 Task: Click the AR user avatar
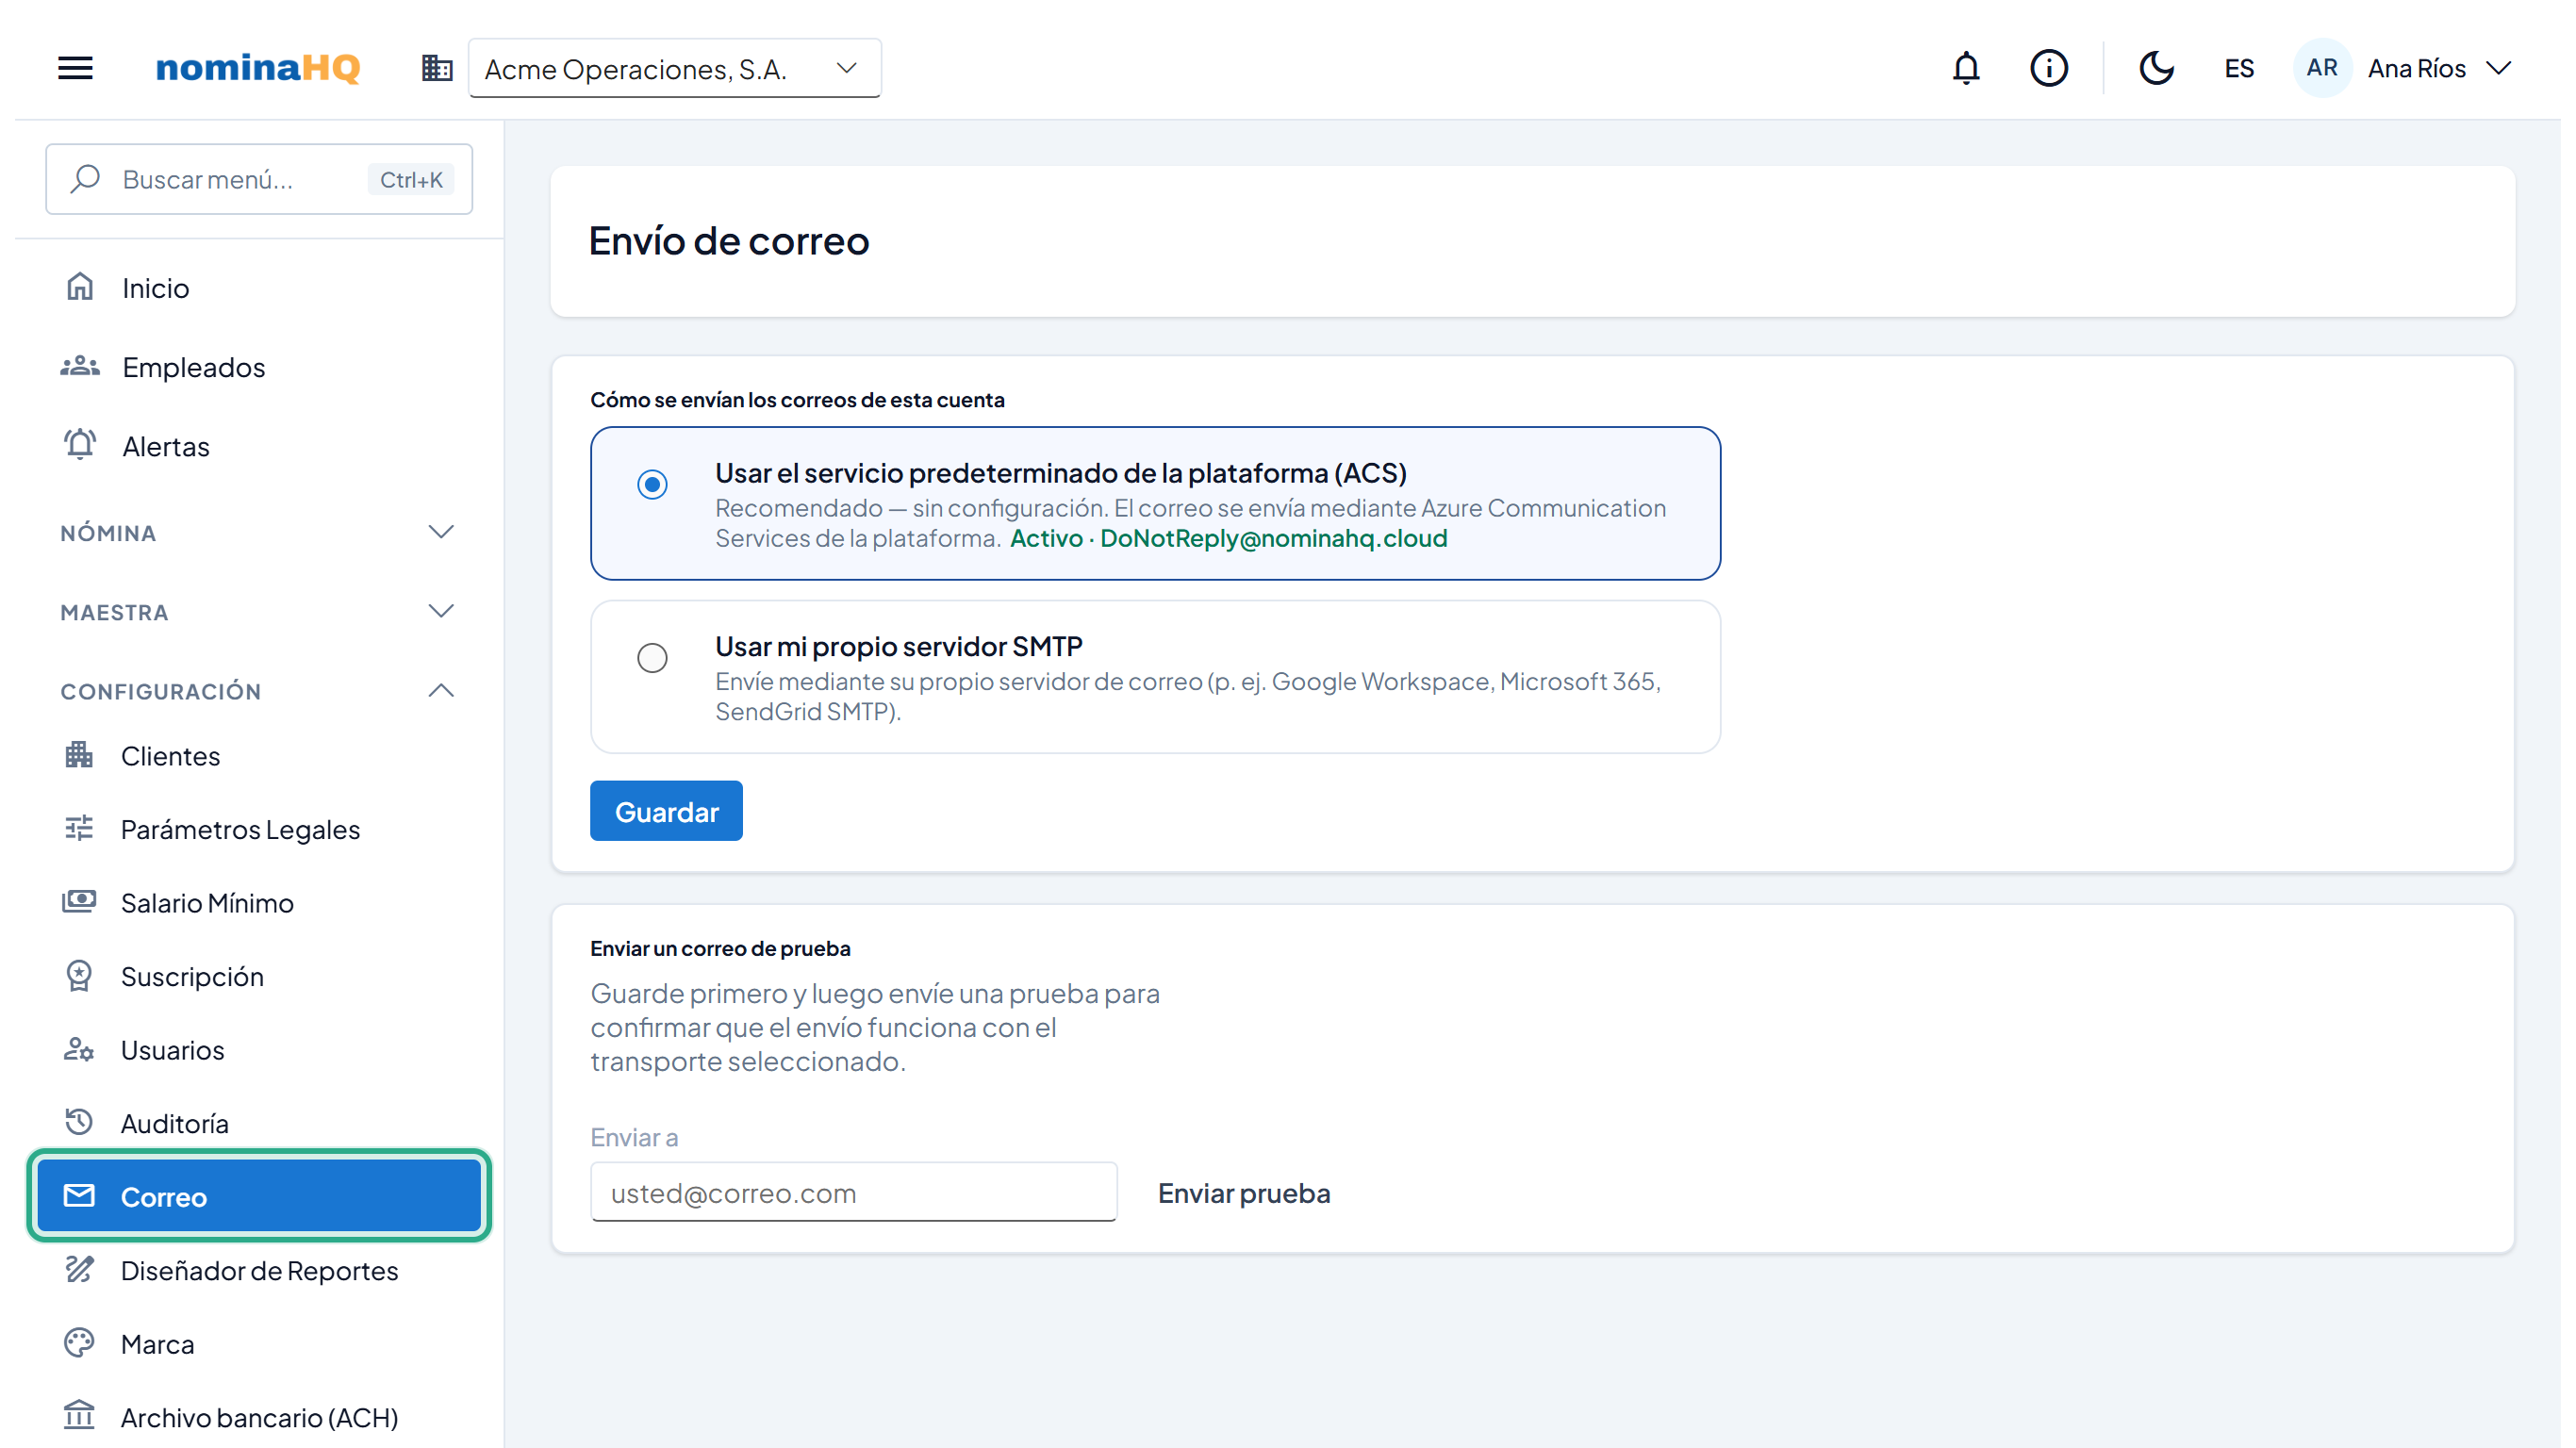pyautogui.click(x=2321, y=68)
